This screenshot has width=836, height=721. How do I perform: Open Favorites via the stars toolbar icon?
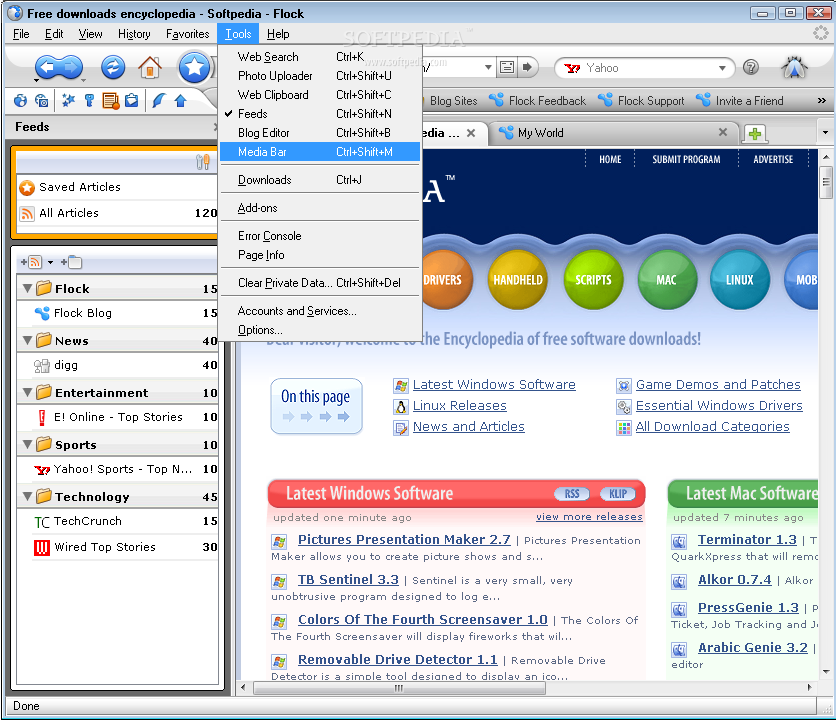click(68, 100)
